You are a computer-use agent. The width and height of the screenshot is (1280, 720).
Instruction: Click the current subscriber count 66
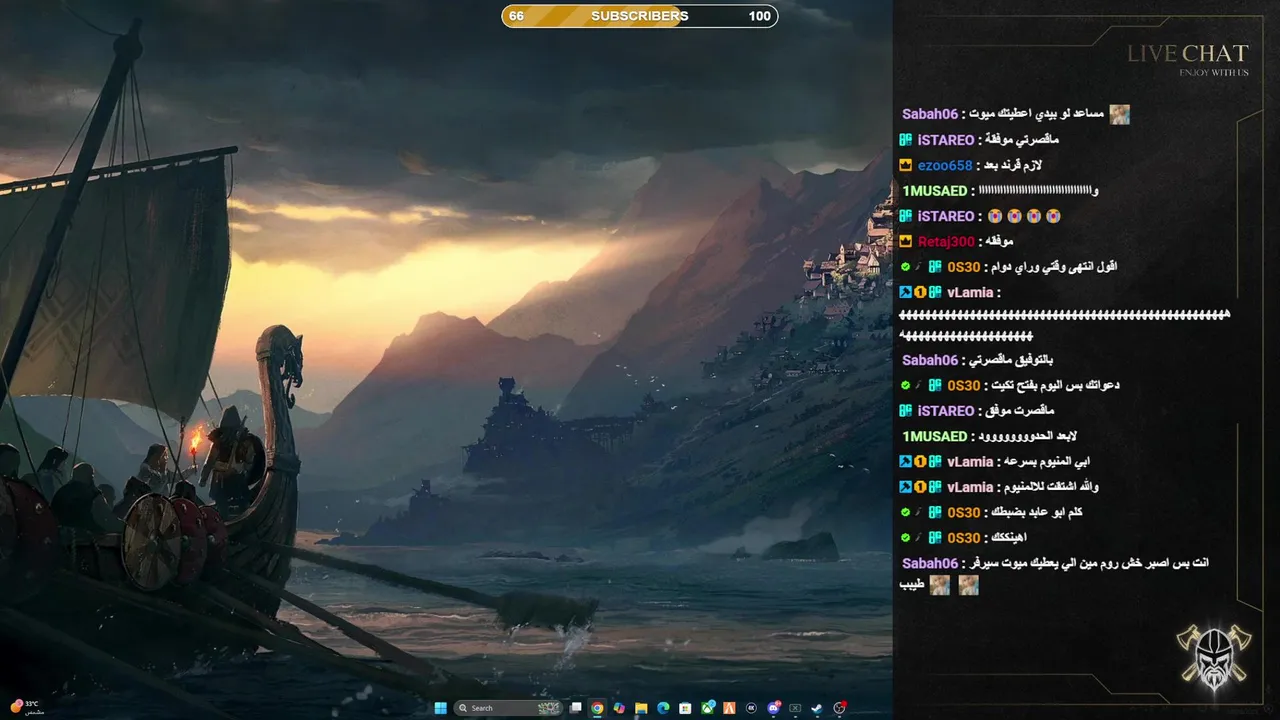click(x=516, y=16)
